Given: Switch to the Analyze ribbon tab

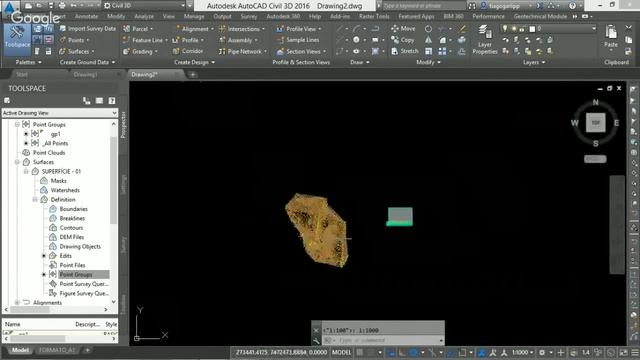Looking at the screenshot, I should 144,16.
